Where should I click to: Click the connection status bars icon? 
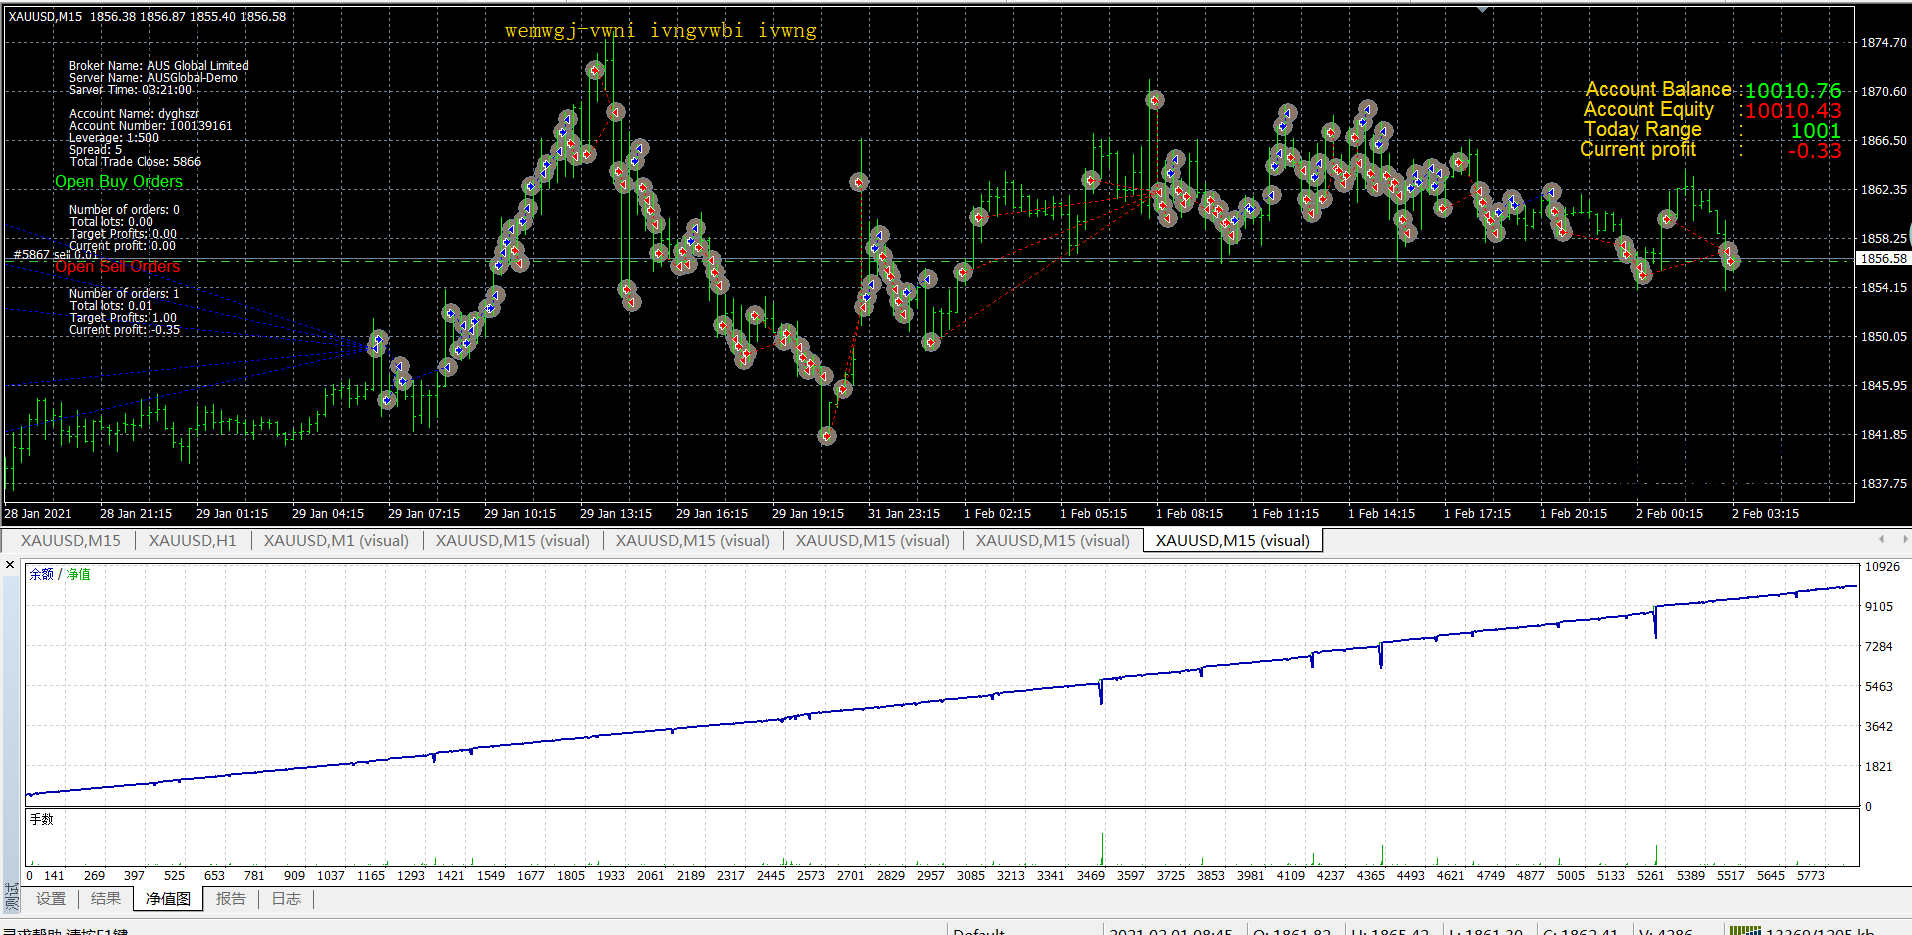1744,930
